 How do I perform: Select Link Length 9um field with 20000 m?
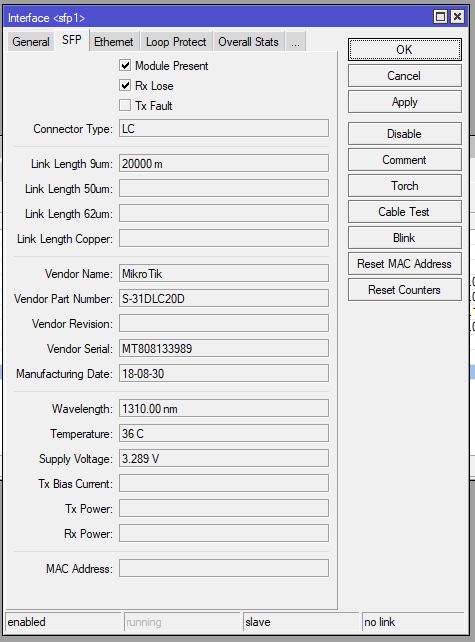coord(224,163)
